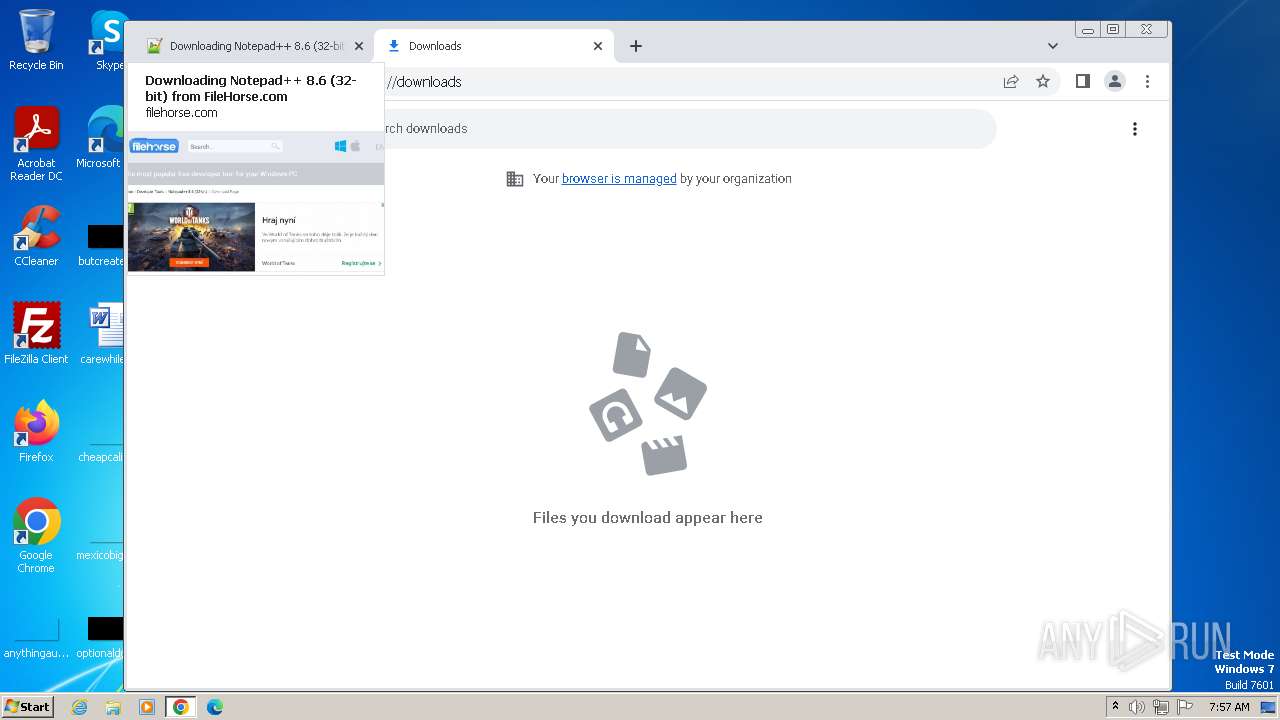Viewport: 1280px width, 720px height.
Task: Open the Action Center flag icon
Action: click(1186, 707)
